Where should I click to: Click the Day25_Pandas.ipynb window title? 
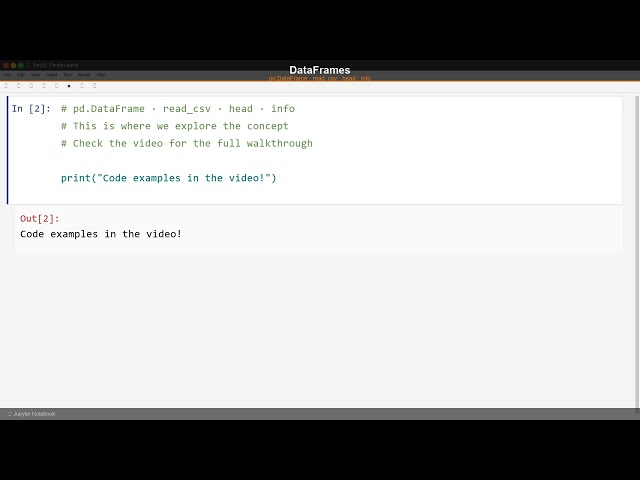point(56,65)
